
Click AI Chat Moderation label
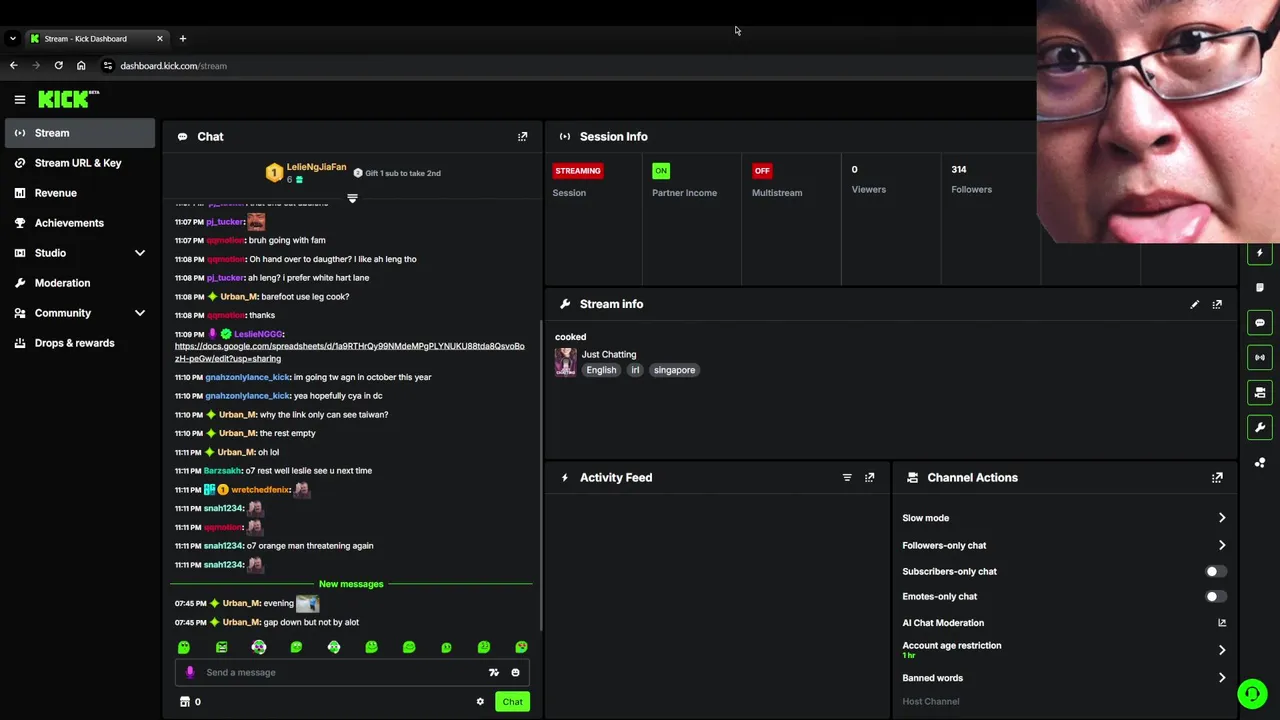pos(943,623)
